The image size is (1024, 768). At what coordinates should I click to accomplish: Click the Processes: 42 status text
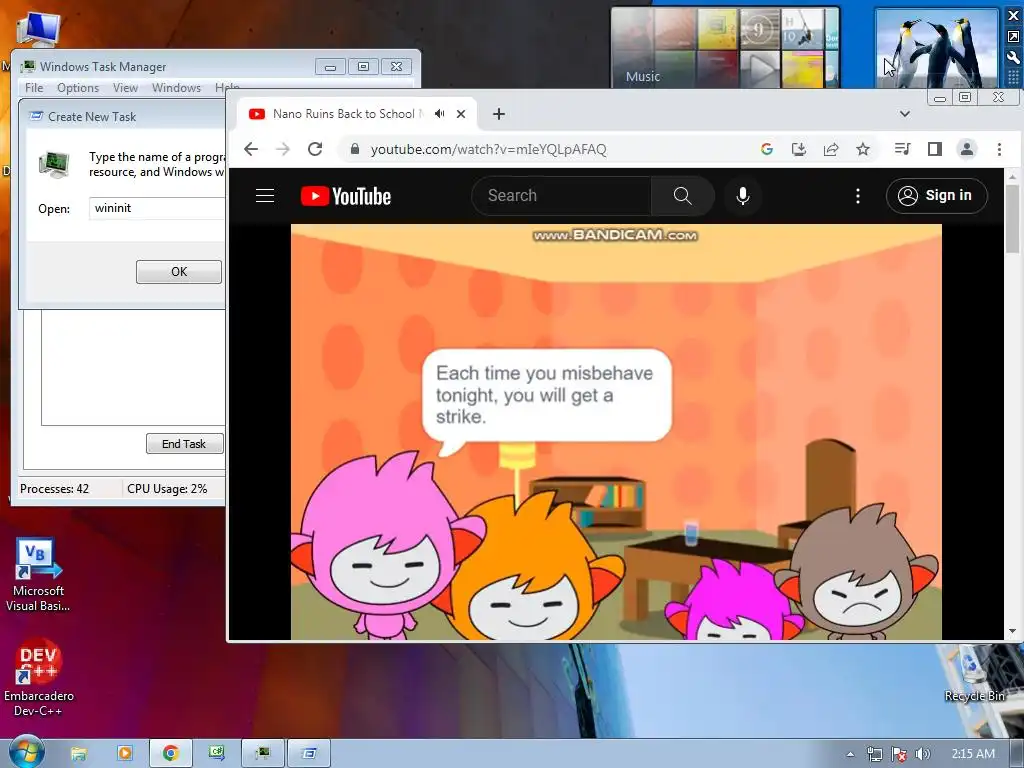coord(54,488)
